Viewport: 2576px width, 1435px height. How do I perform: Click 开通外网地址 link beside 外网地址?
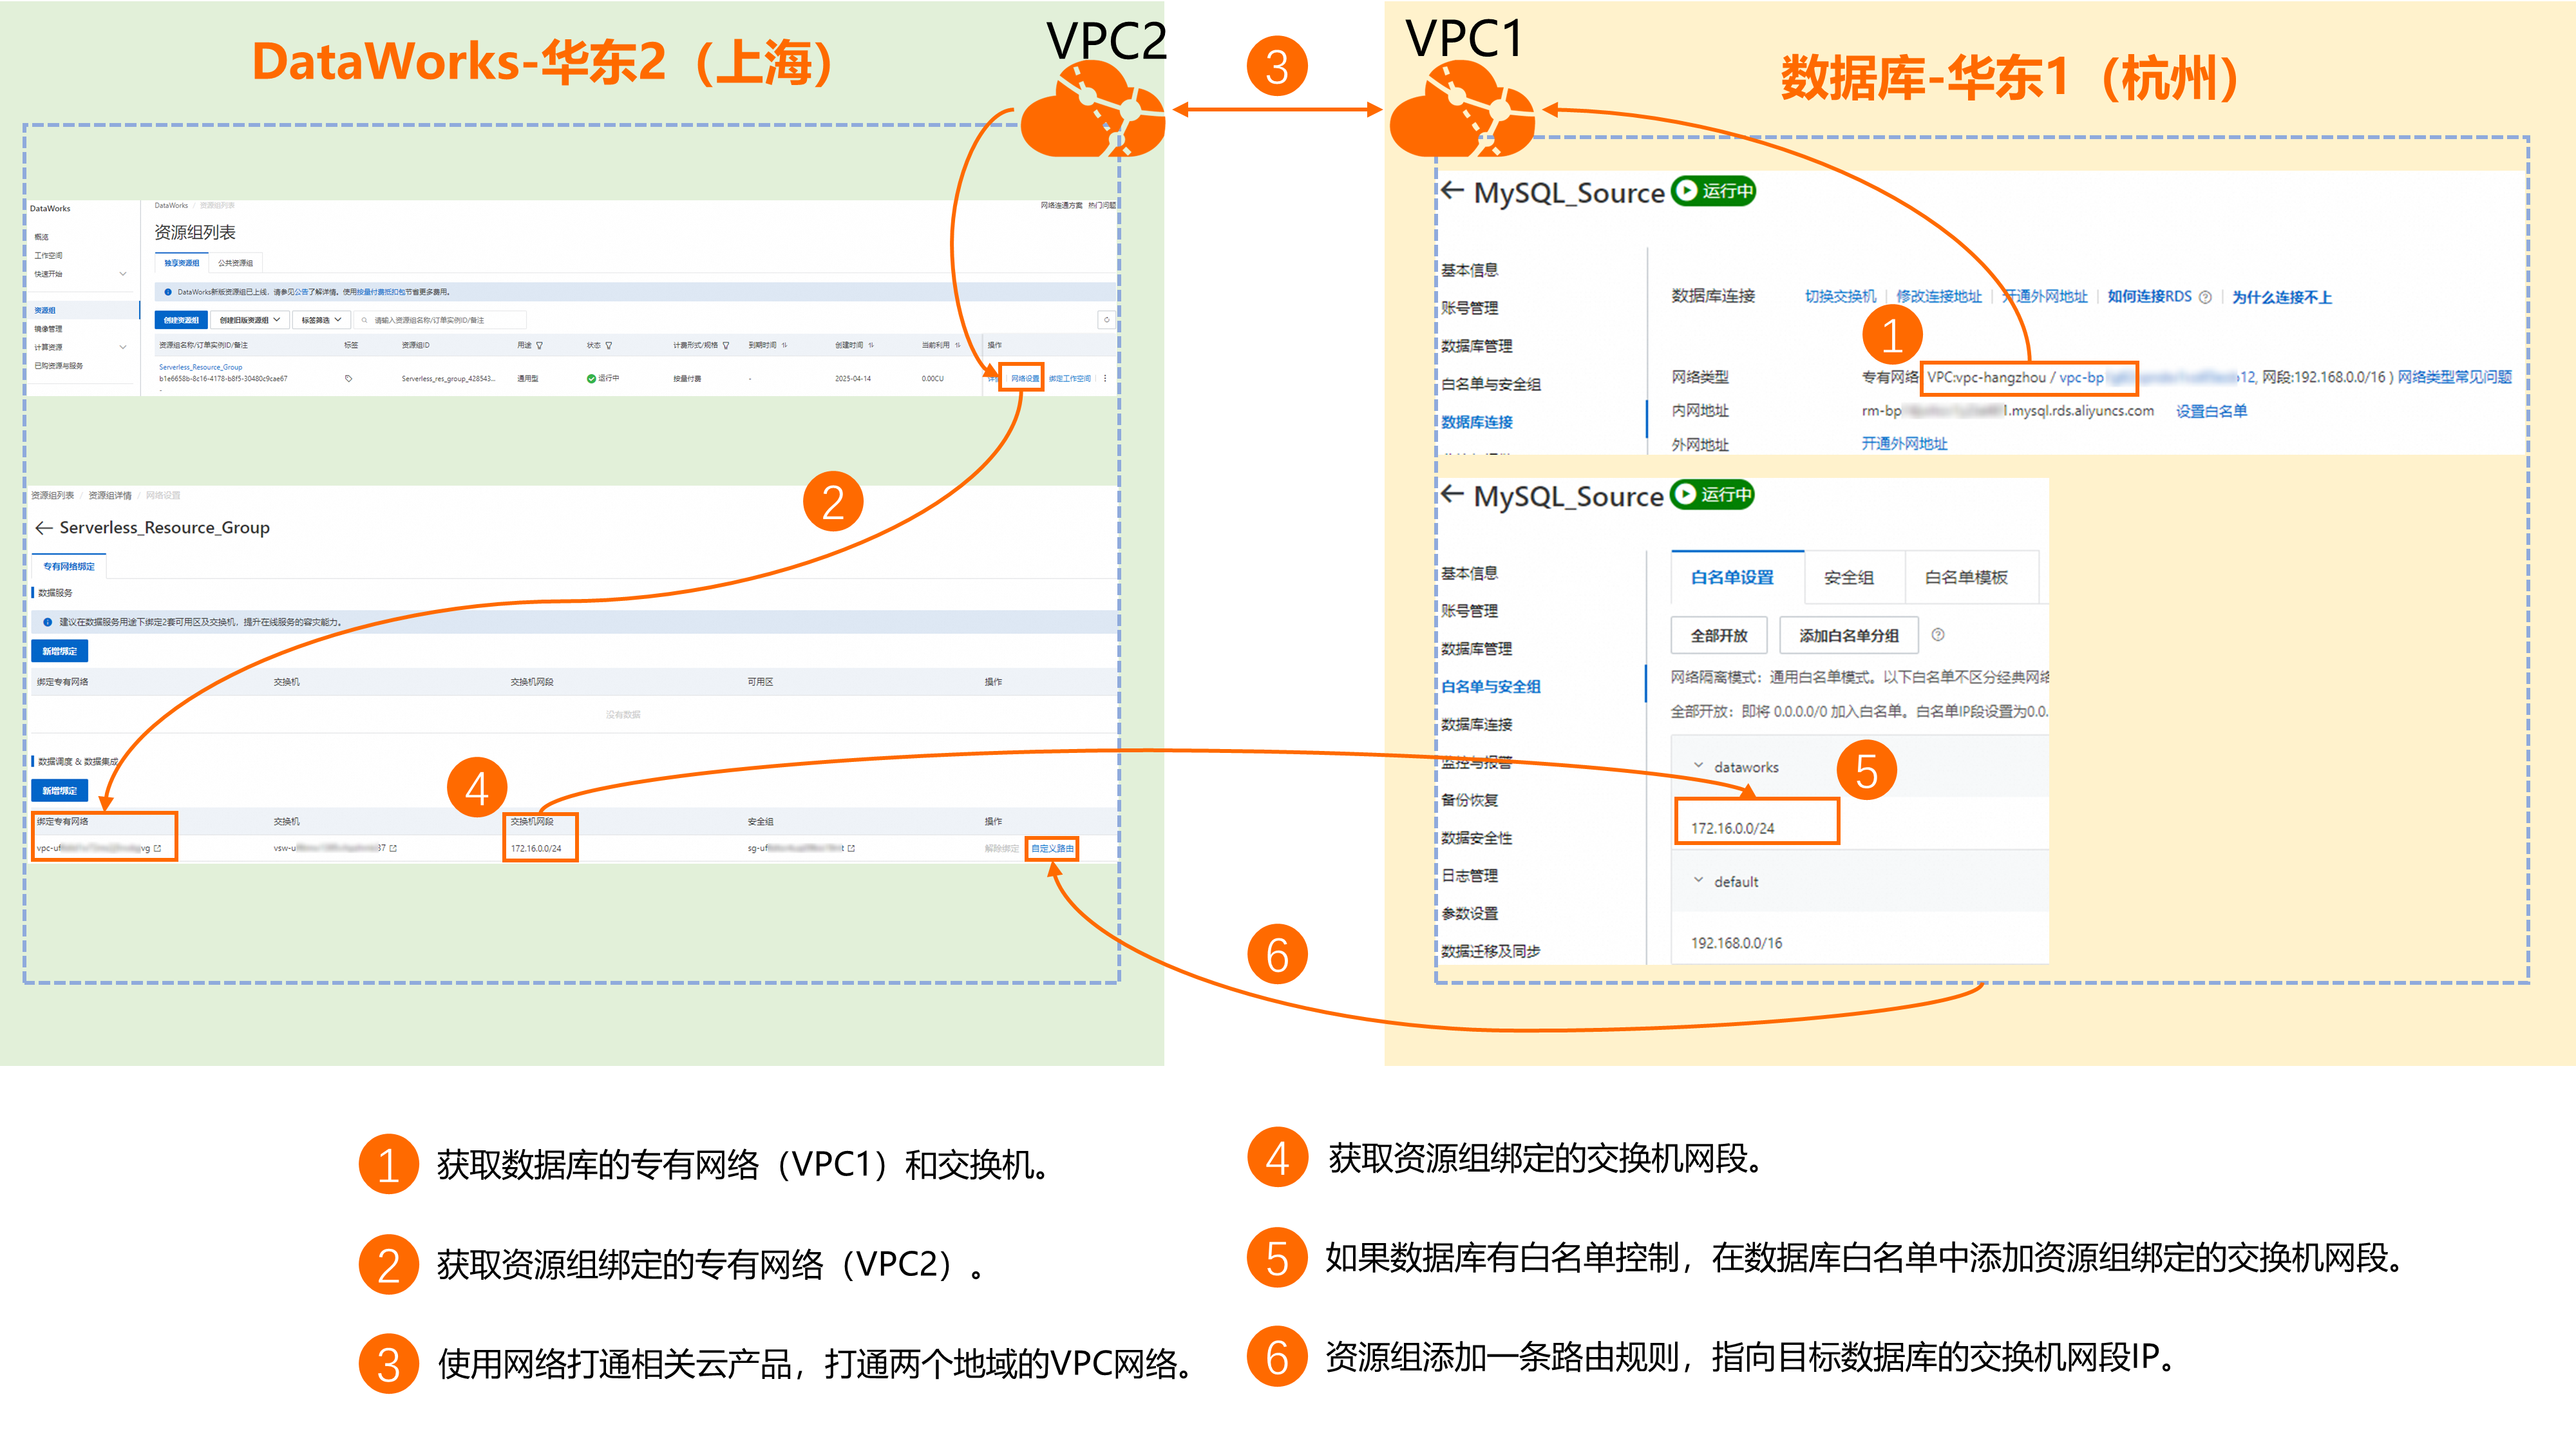pos(1904,443)
